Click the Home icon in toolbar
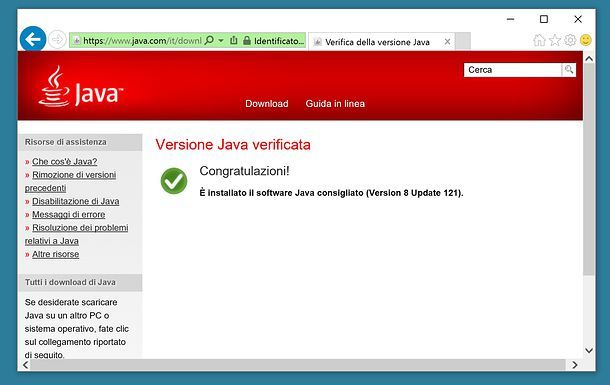The height and width of the screenshot is (385, 610). click(539, 40)
